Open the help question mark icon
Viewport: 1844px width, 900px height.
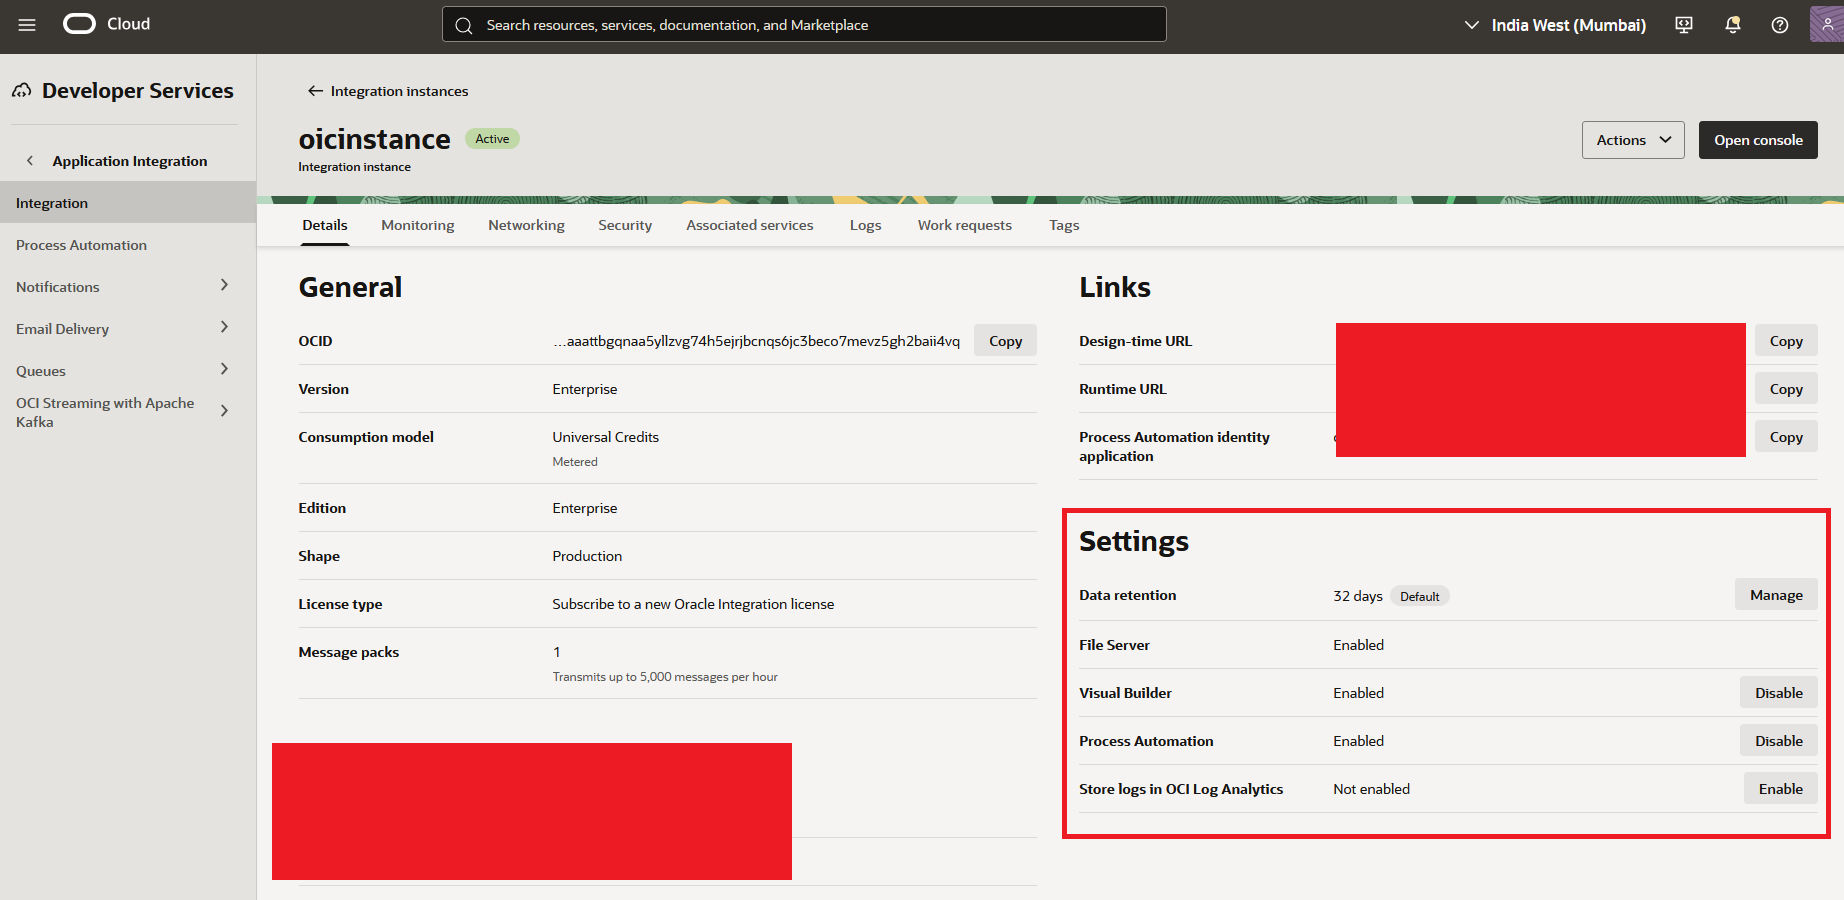(x=1780, y=25)
